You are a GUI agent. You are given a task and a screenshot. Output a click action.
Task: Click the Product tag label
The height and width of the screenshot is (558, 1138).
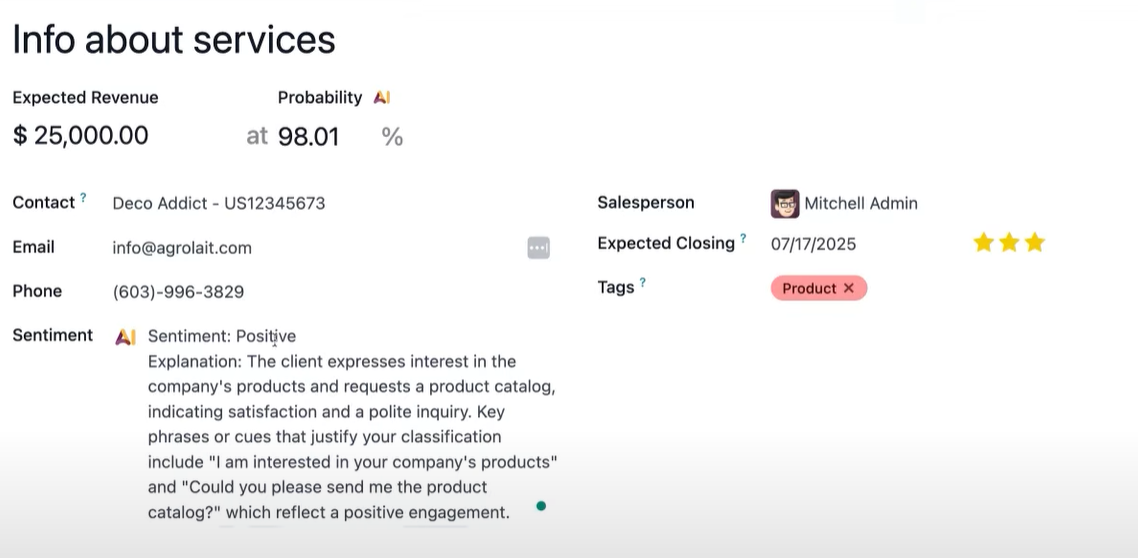tap(808, 288)
